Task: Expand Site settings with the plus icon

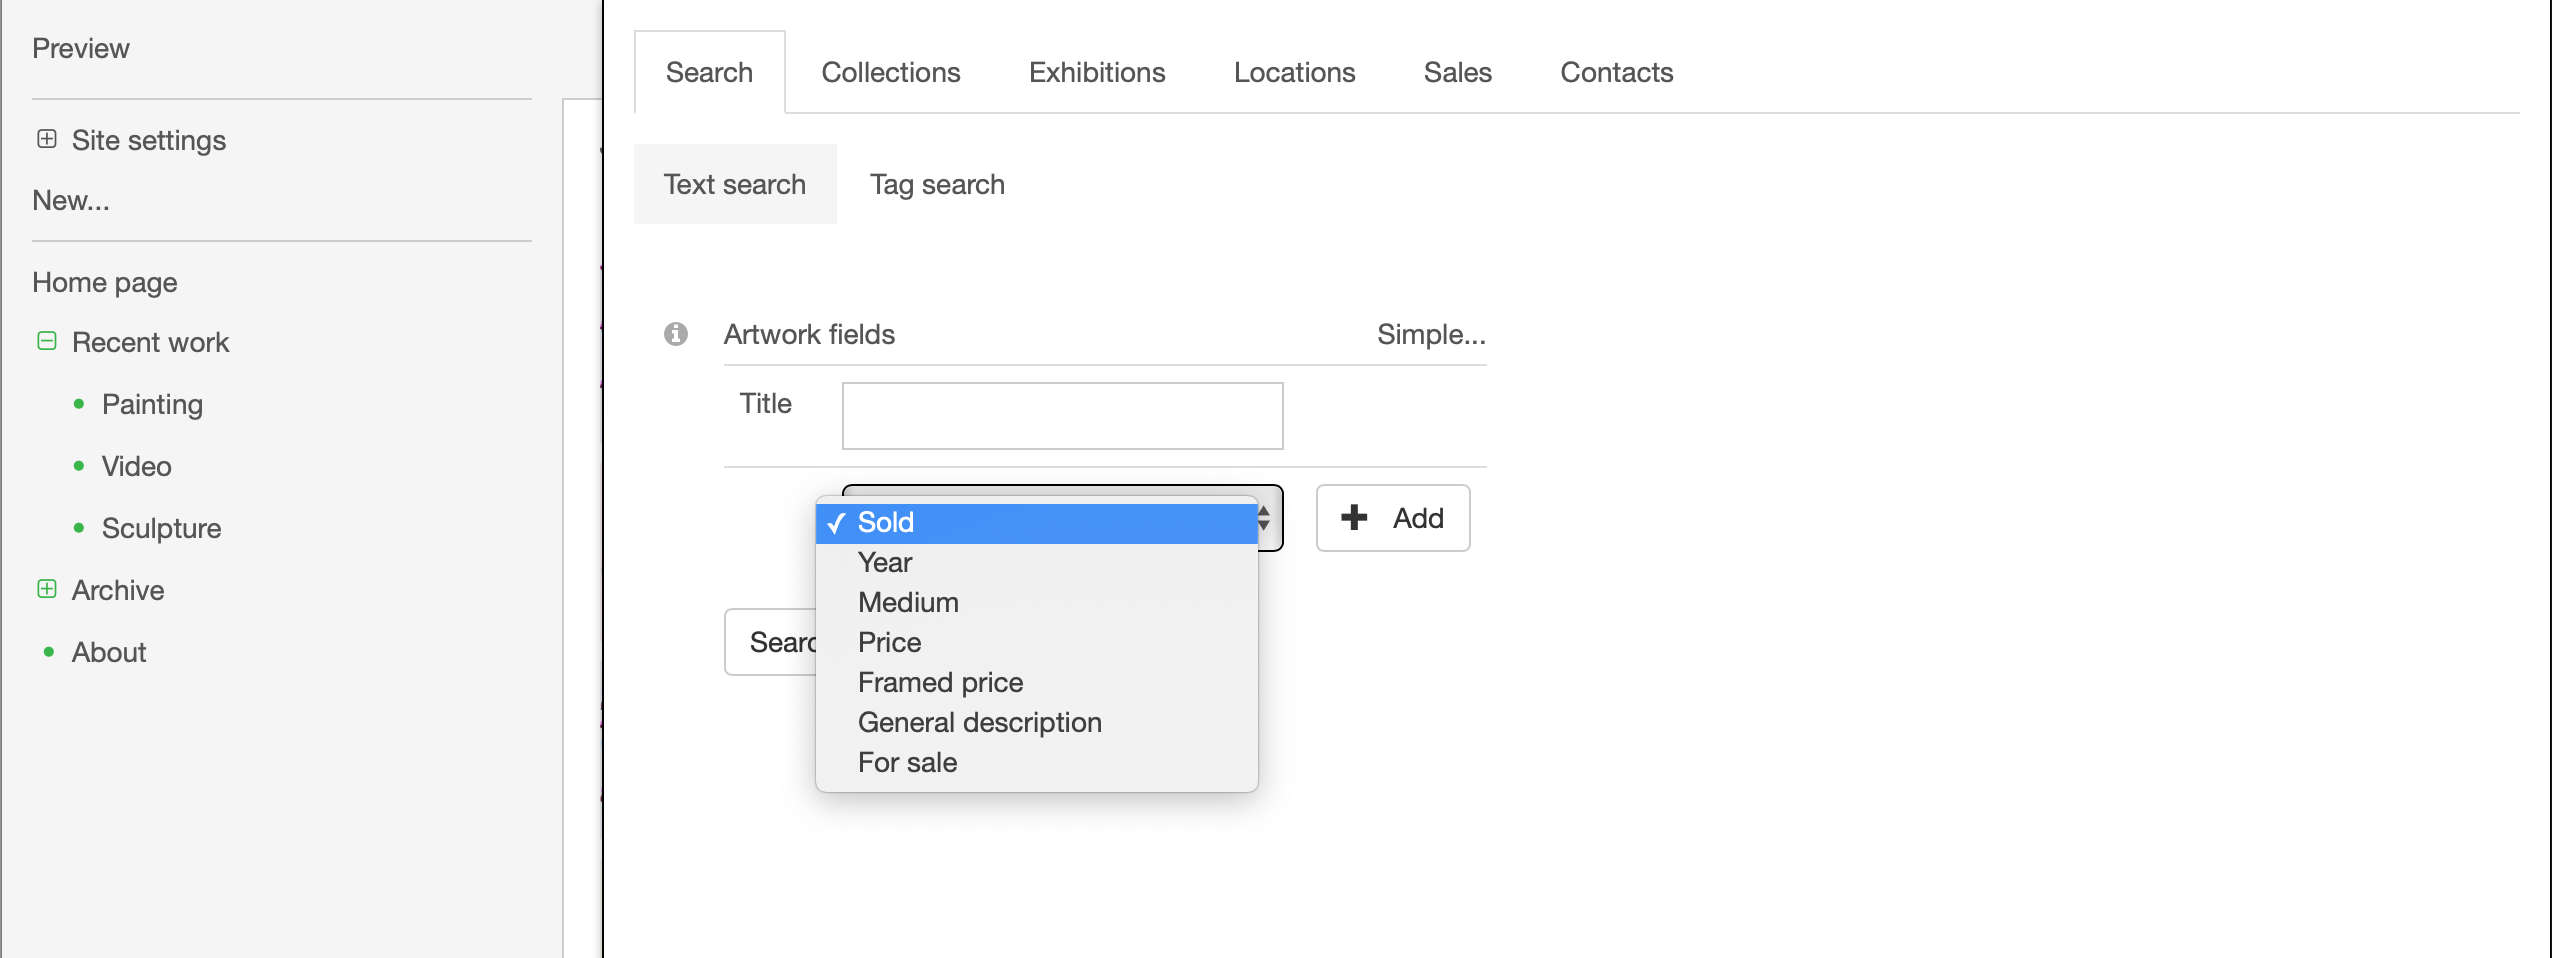Action: tap(47, 139)
